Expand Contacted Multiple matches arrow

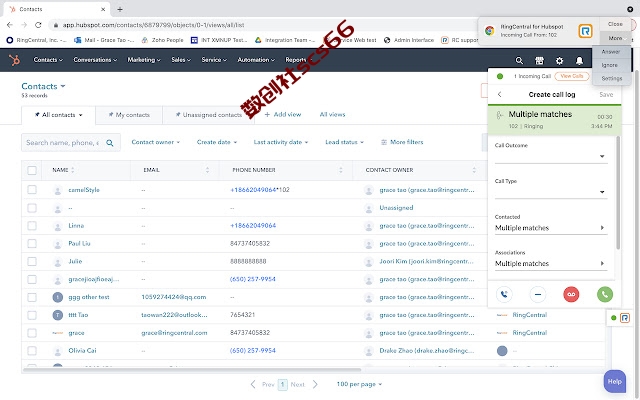coord(602,228)
